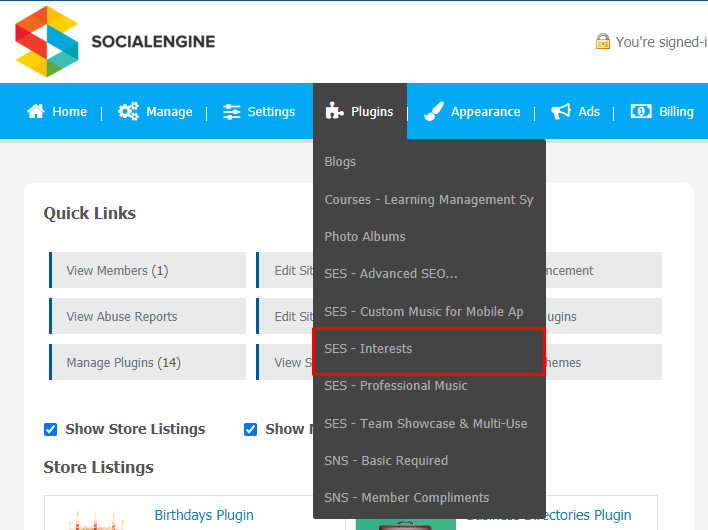Click the Manage gears icon
708x530 pixels.
click(x=128, y=111)
